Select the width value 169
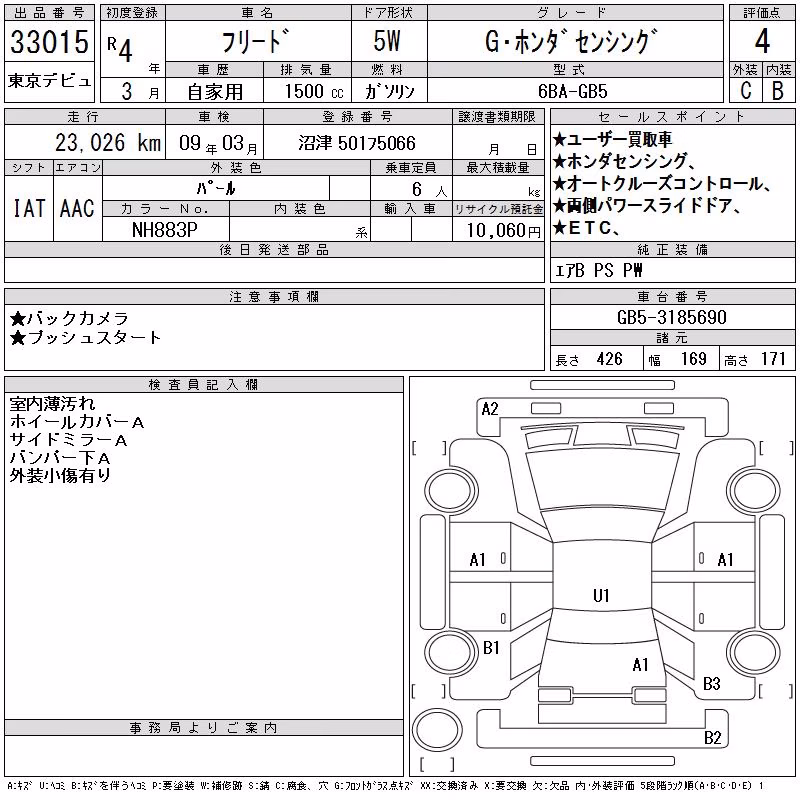The height and width of the screenshot is (800, 800). coord(693,359)
